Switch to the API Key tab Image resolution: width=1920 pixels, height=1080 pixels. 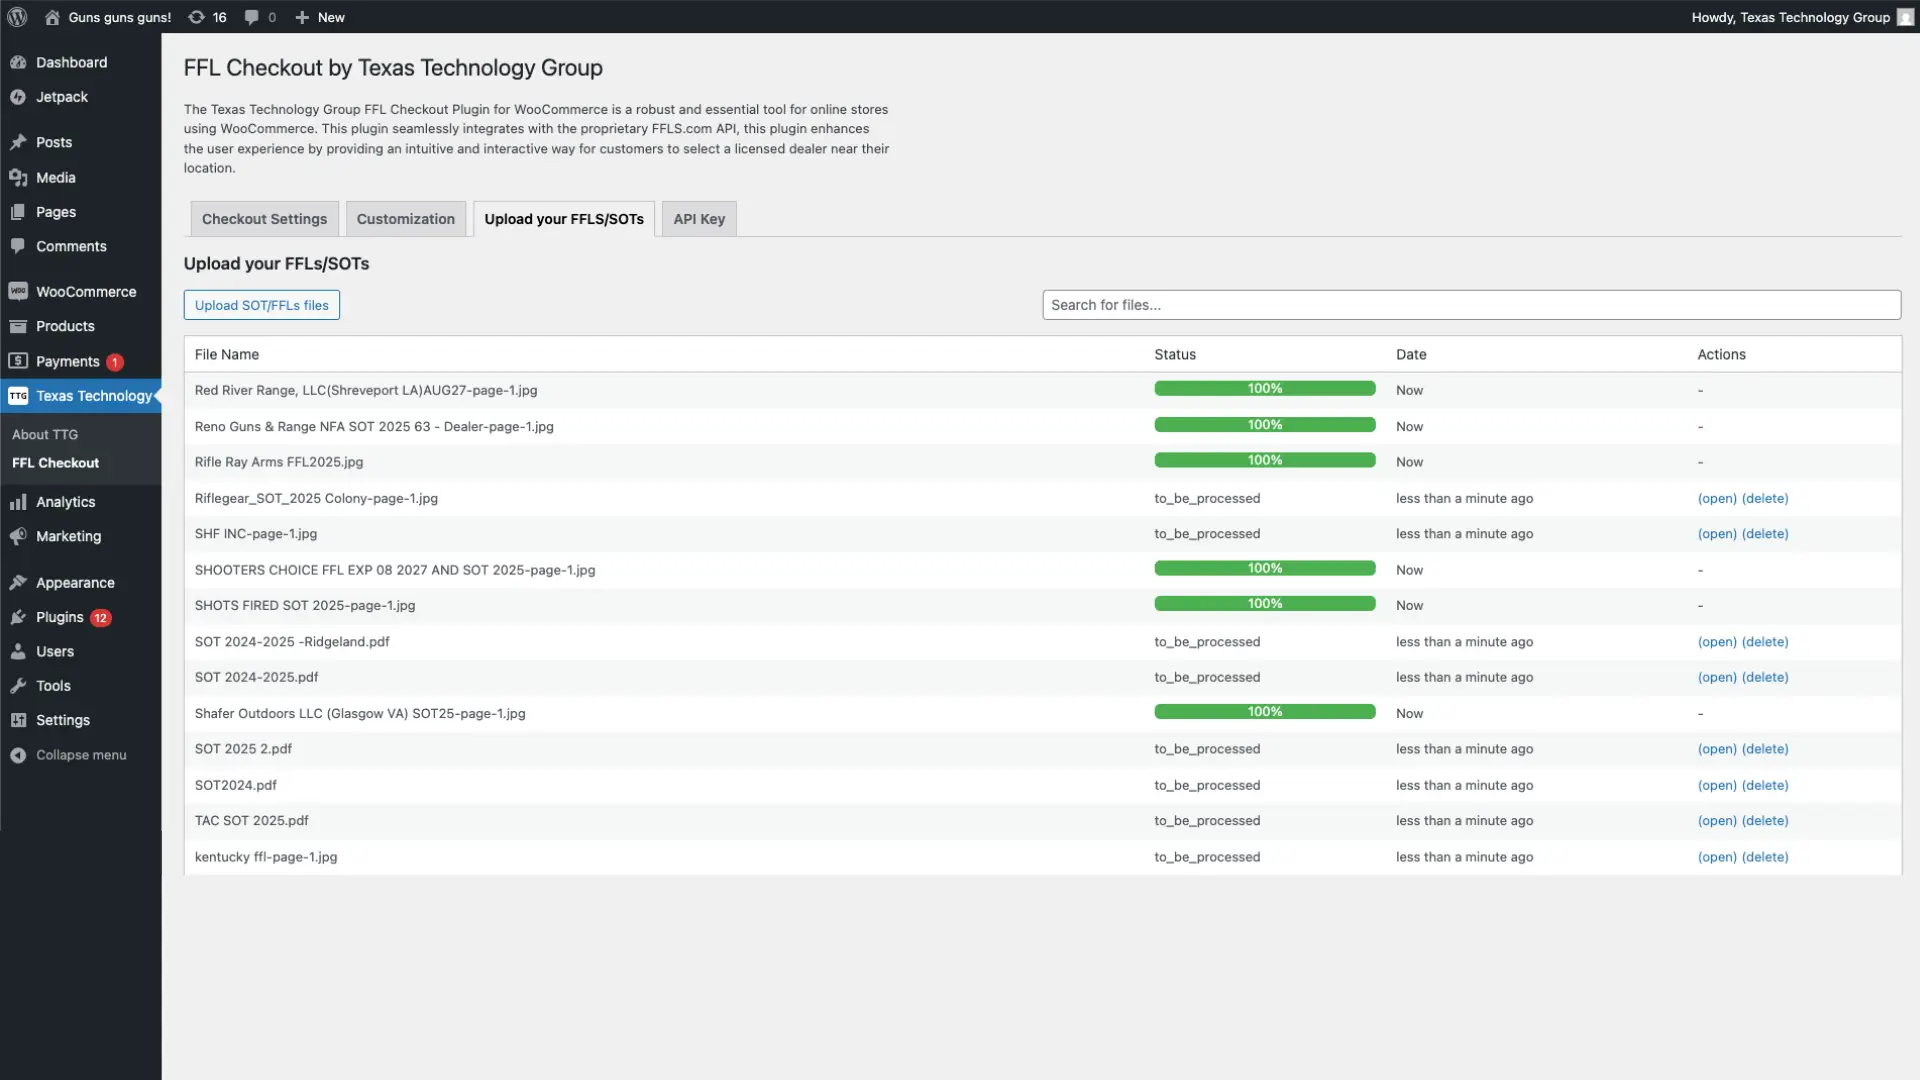(699, 219)
